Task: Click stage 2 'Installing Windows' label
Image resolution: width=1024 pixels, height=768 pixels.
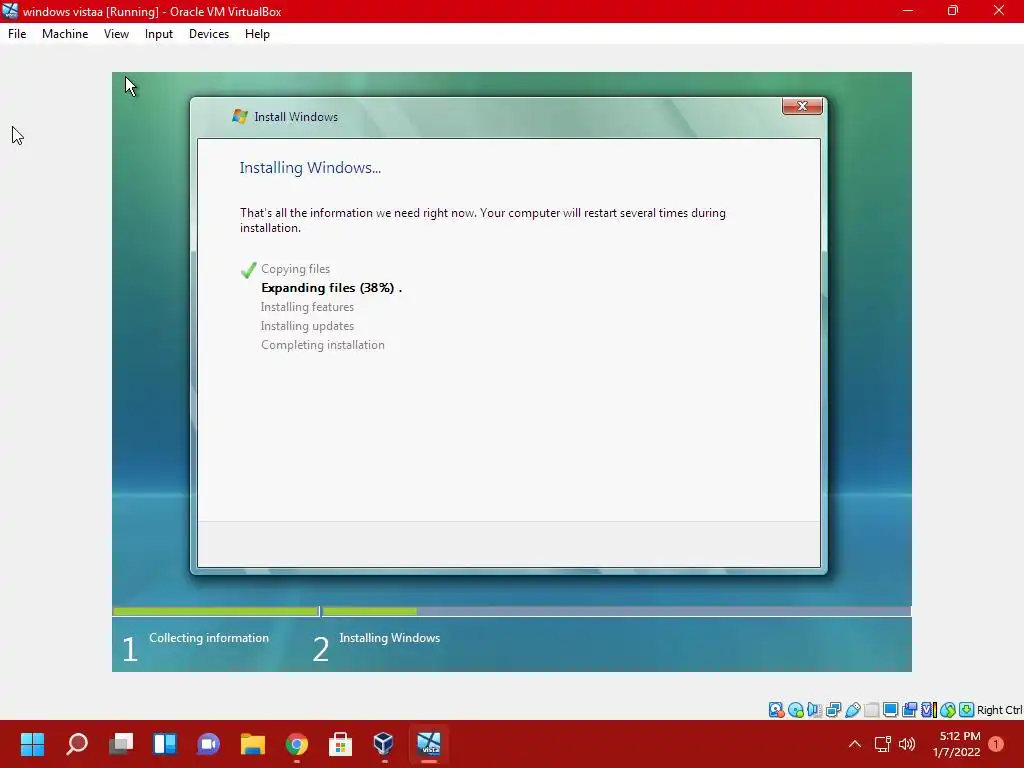Action: pyautogui.click(x=389, y=638)
